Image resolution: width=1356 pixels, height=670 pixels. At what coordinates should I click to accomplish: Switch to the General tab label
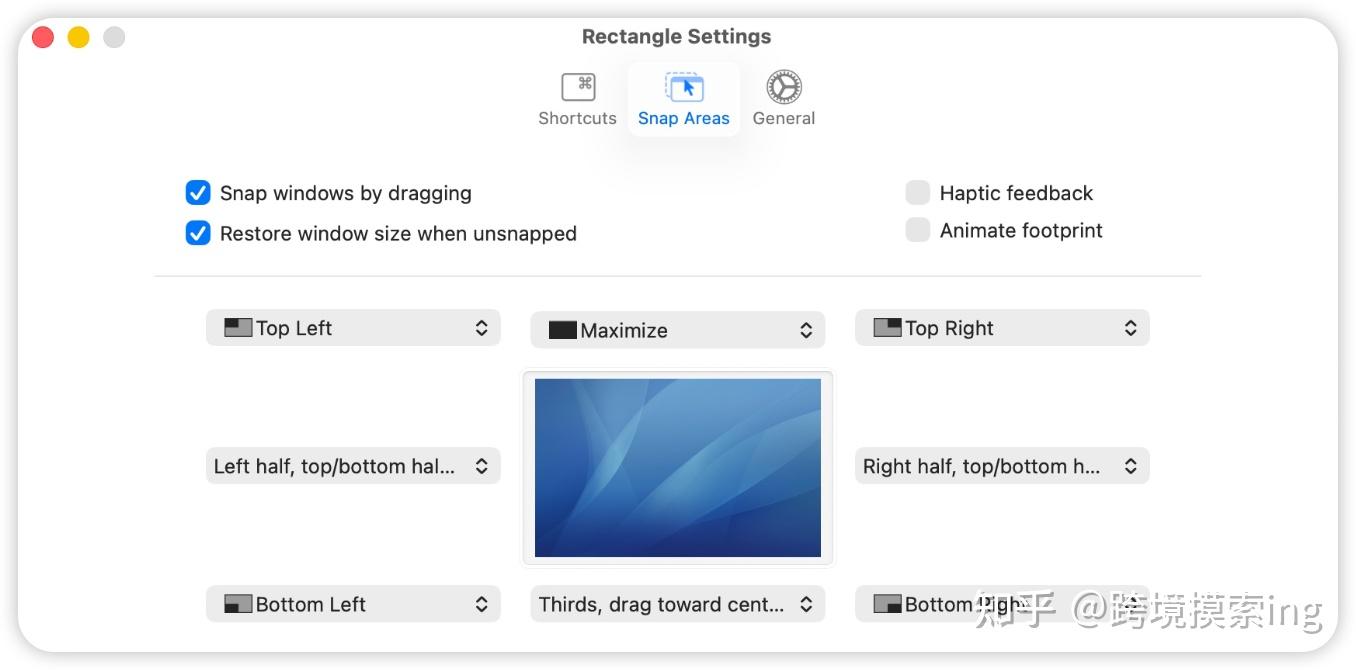click(784, 118)
